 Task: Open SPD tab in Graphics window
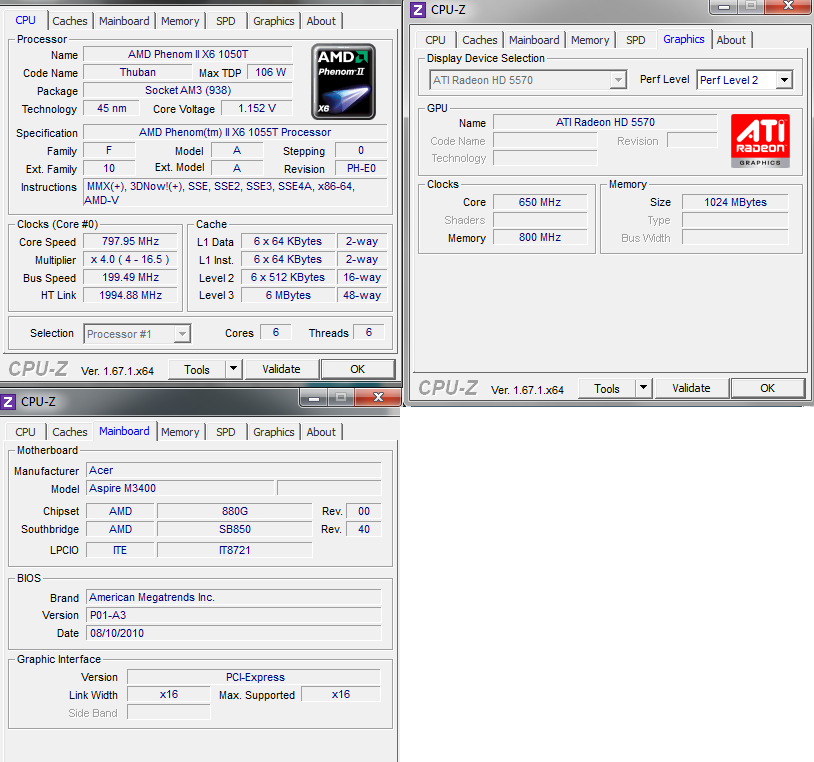[635, 40]
